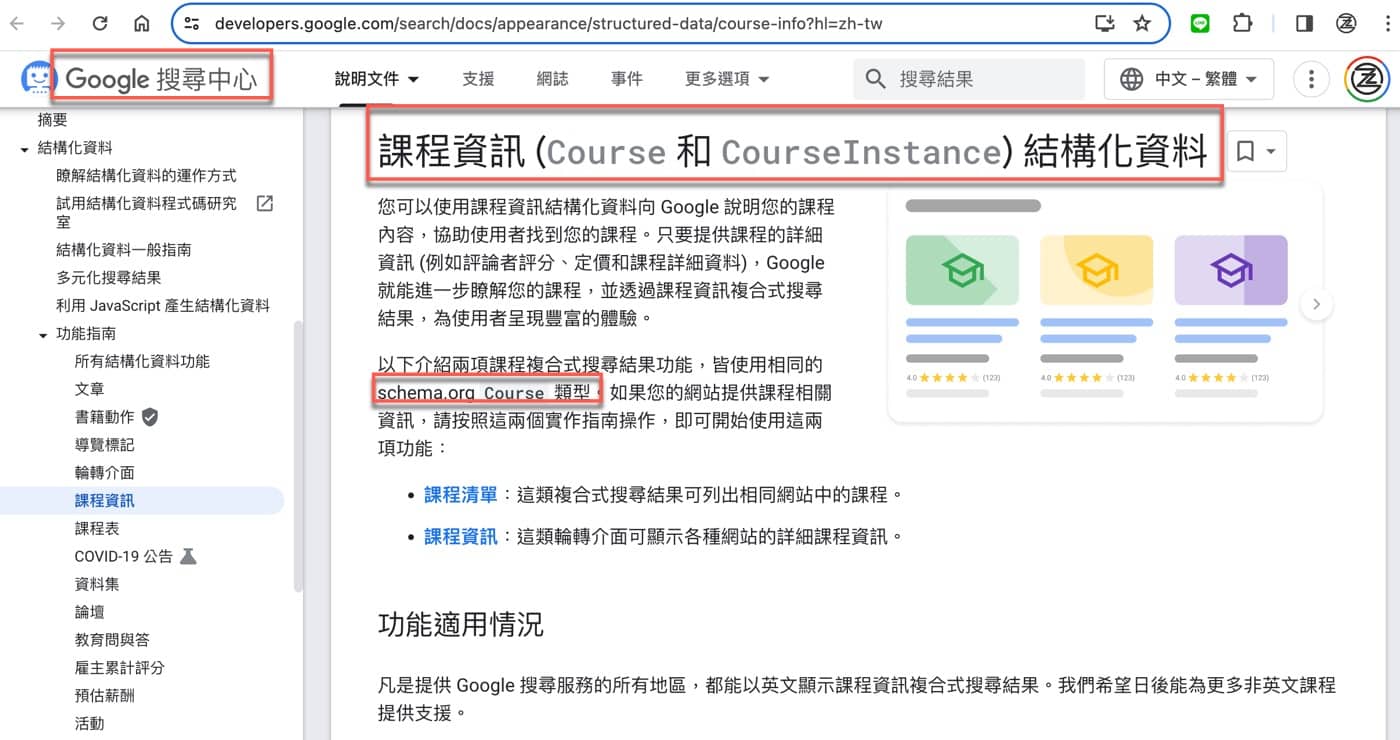Select COVID-19 公告 in the sidebar
The image size is (1400, 740).
tap(124, 556)
